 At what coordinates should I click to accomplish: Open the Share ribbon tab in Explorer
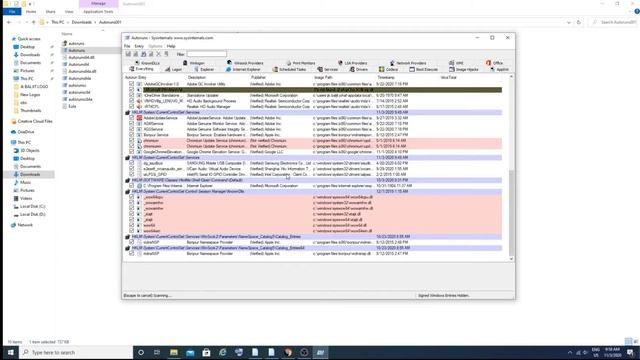51,12
